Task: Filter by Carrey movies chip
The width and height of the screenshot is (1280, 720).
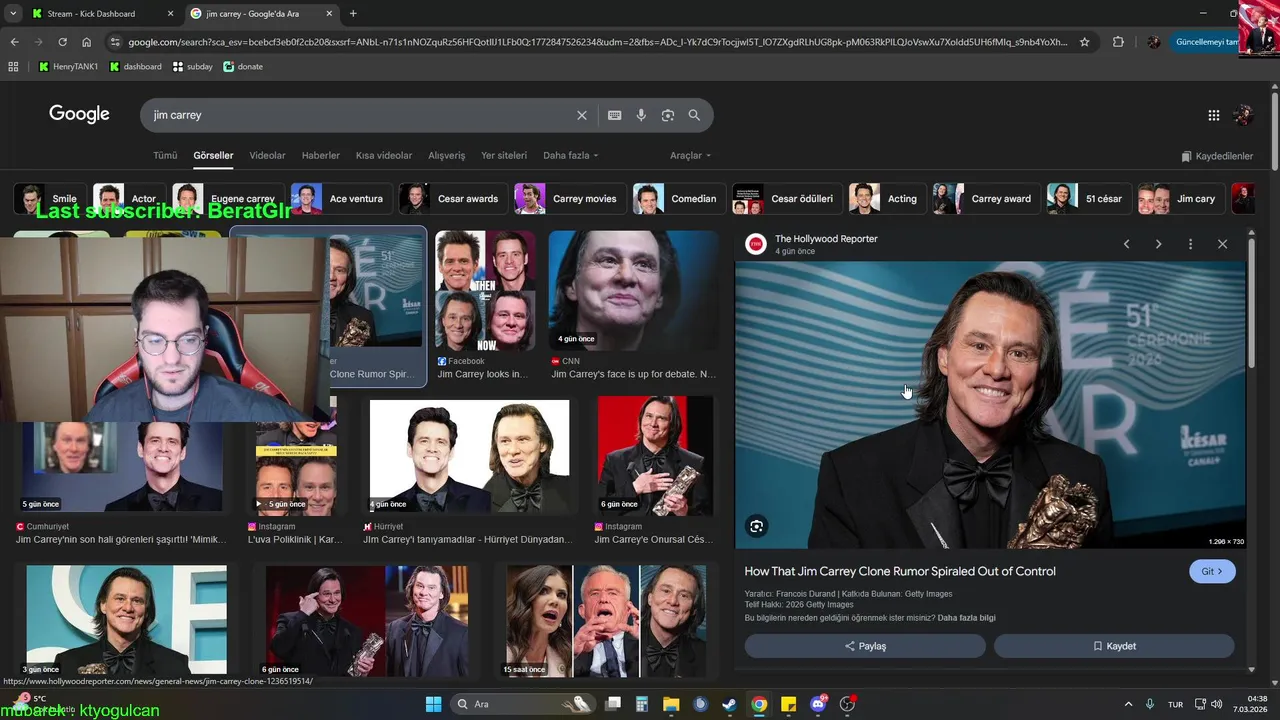Action: pyautogui.click(x=570, y=198)
